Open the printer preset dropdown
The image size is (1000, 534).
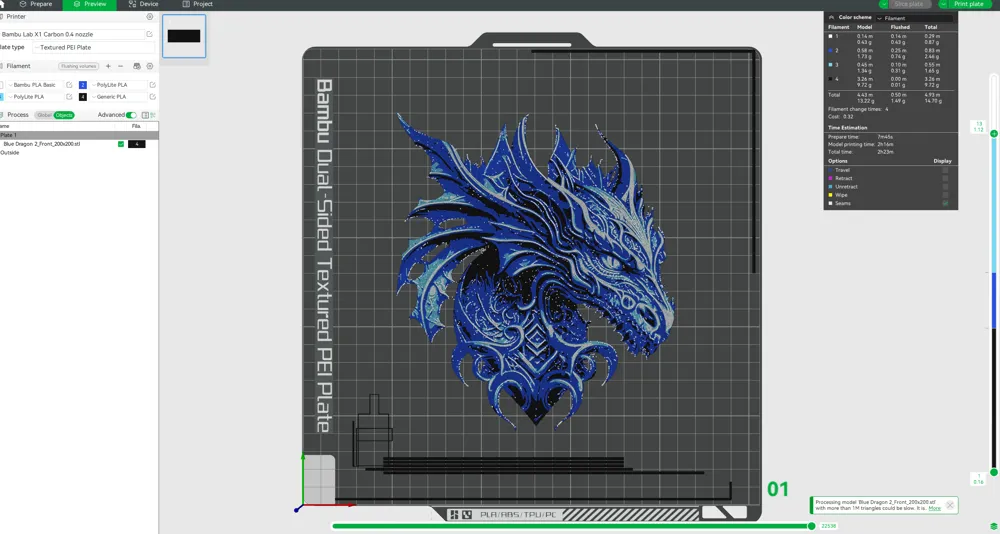coord(72,34)
